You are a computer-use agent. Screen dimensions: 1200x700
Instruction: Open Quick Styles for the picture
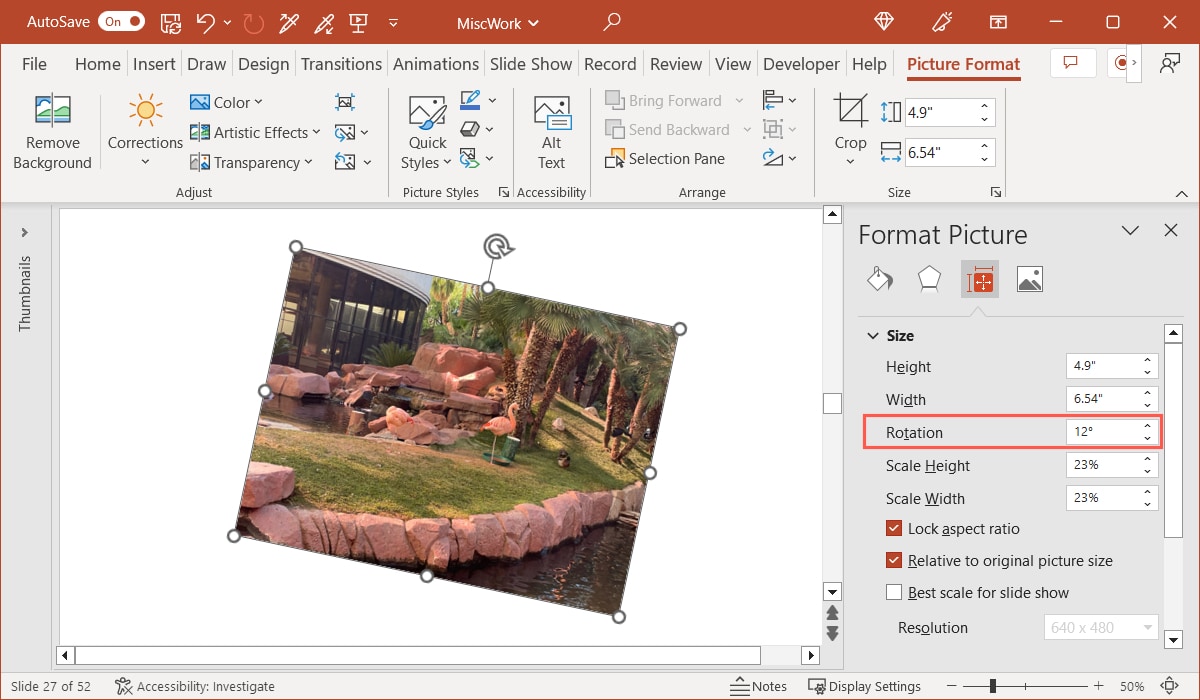click(x=426, y=128)
